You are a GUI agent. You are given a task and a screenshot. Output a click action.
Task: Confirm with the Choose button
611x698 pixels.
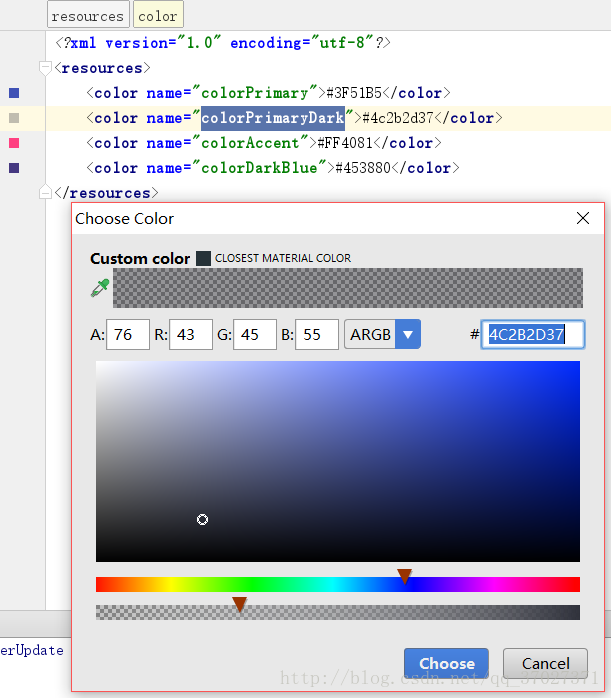(446, 663)
